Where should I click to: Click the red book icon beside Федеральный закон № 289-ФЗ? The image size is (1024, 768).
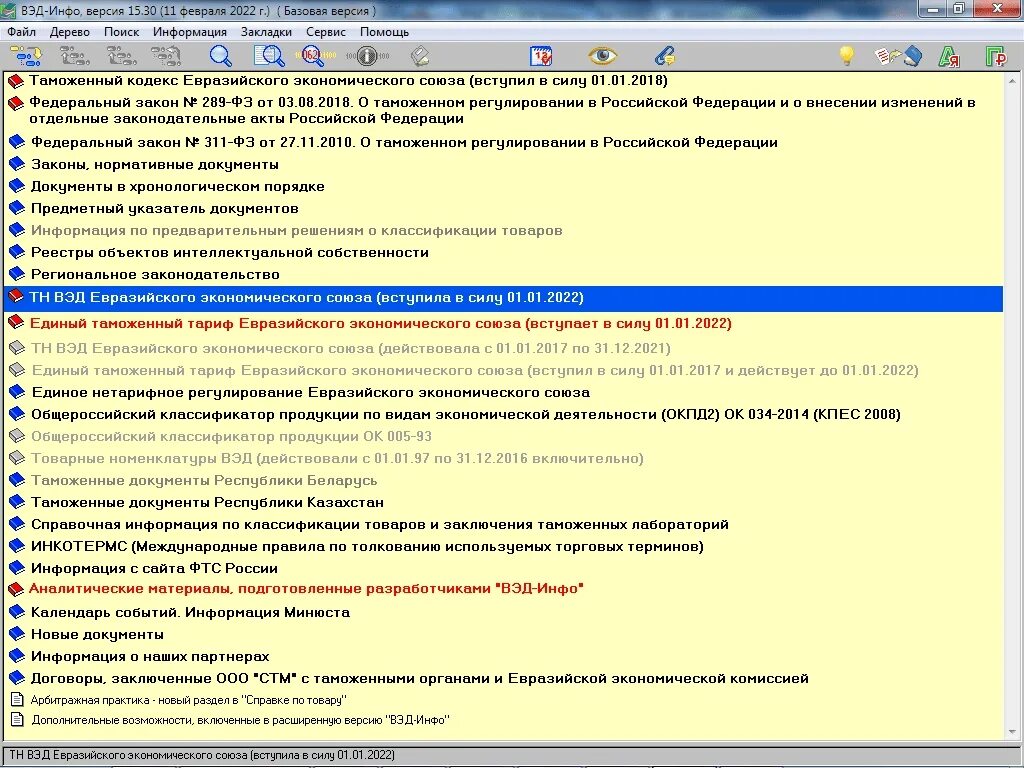point(16,103)
